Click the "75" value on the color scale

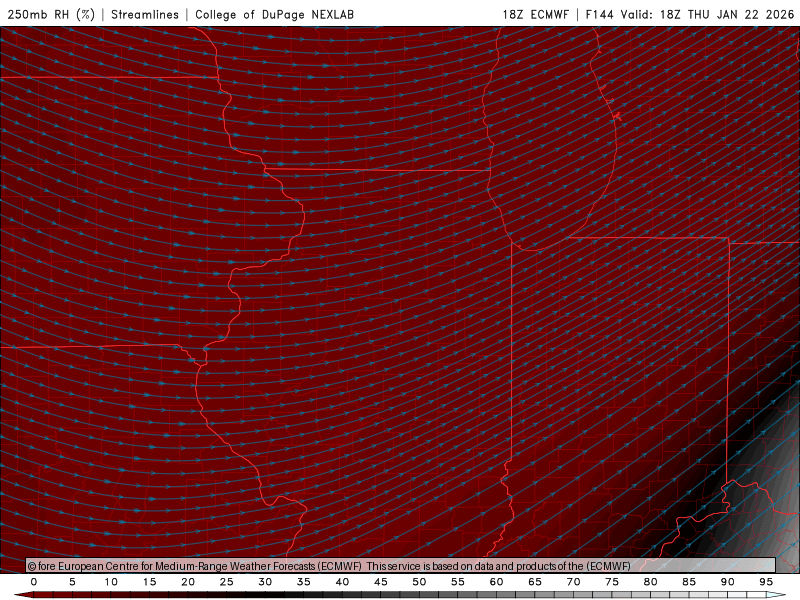(x=612, y=582)
